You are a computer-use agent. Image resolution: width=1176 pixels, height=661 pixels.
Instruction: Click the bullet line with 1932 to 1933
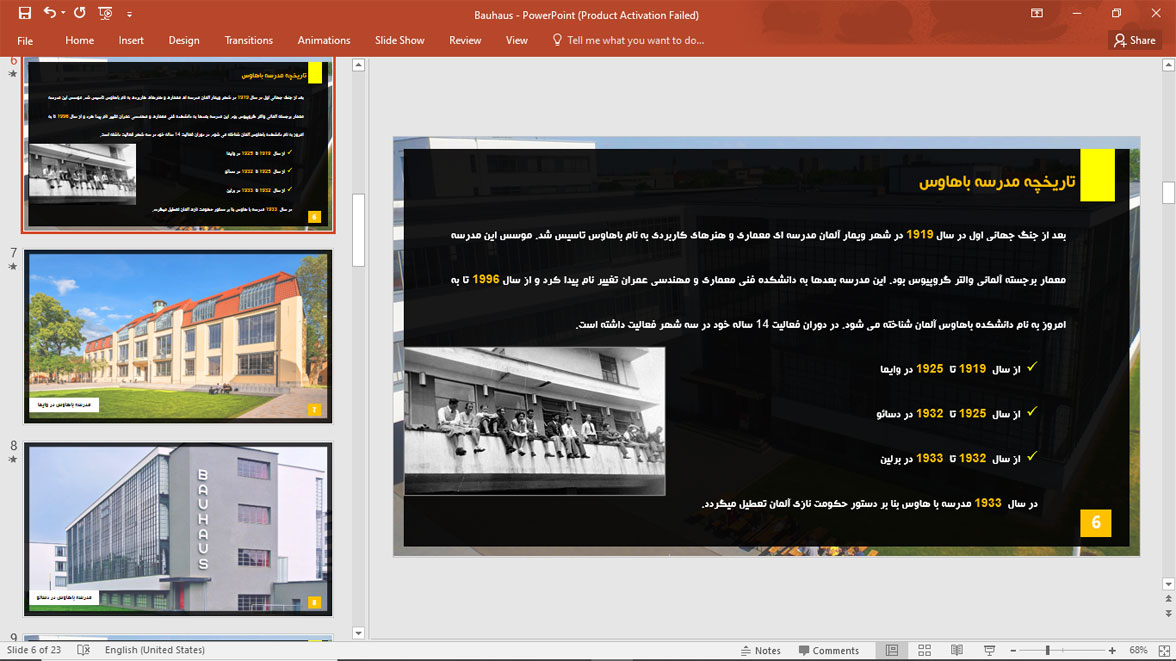(x=959, y=458)
